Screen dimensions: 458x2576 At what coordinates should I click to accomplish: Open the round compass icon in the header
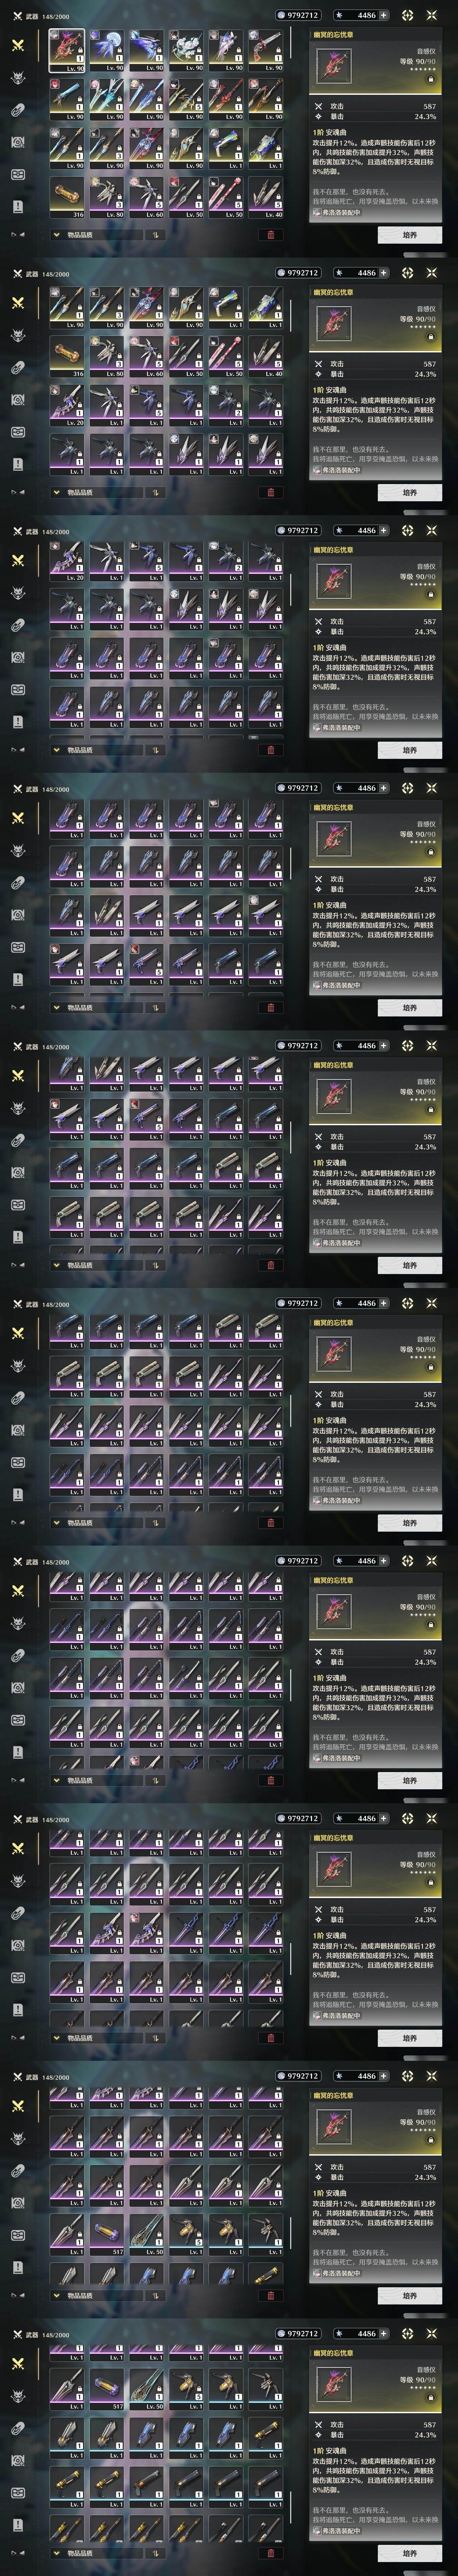coord(407,15)
